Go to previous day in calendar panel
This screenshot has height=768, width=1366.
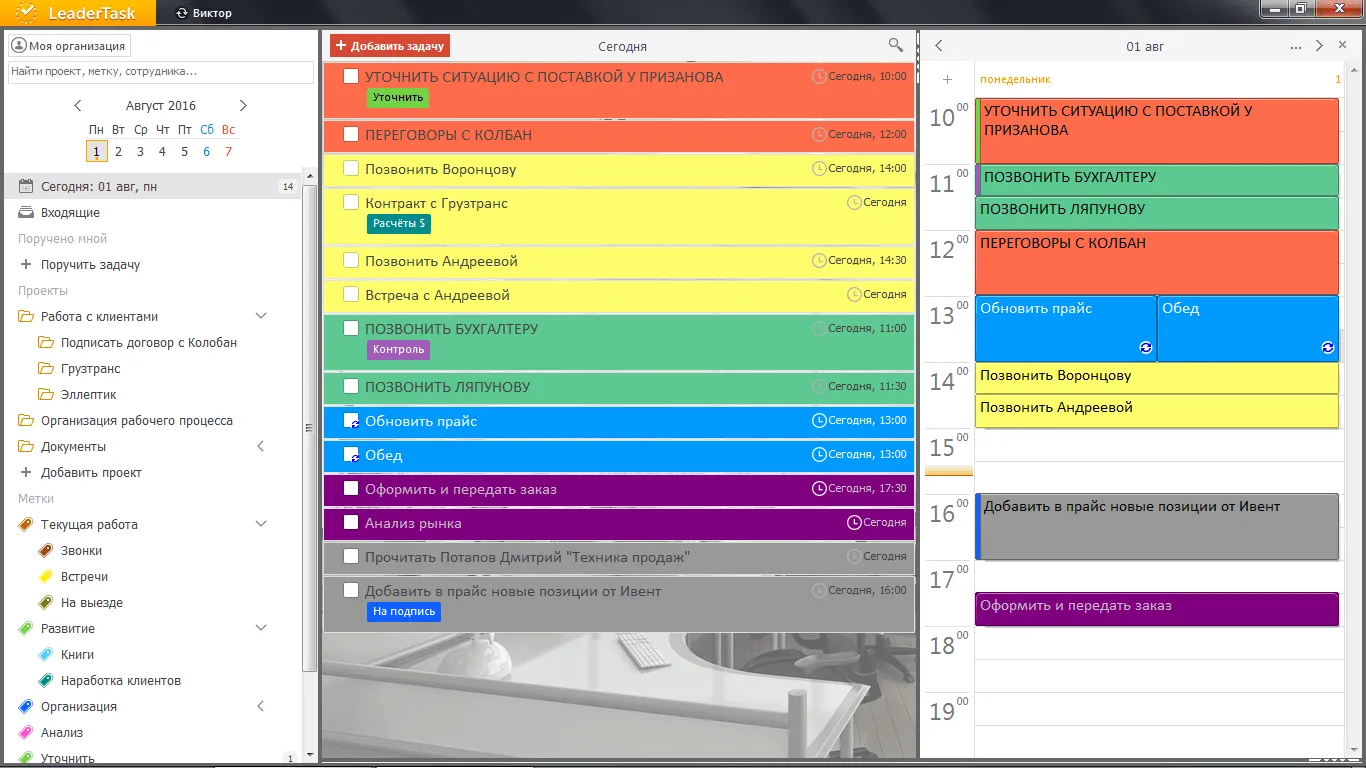(938, 46)
